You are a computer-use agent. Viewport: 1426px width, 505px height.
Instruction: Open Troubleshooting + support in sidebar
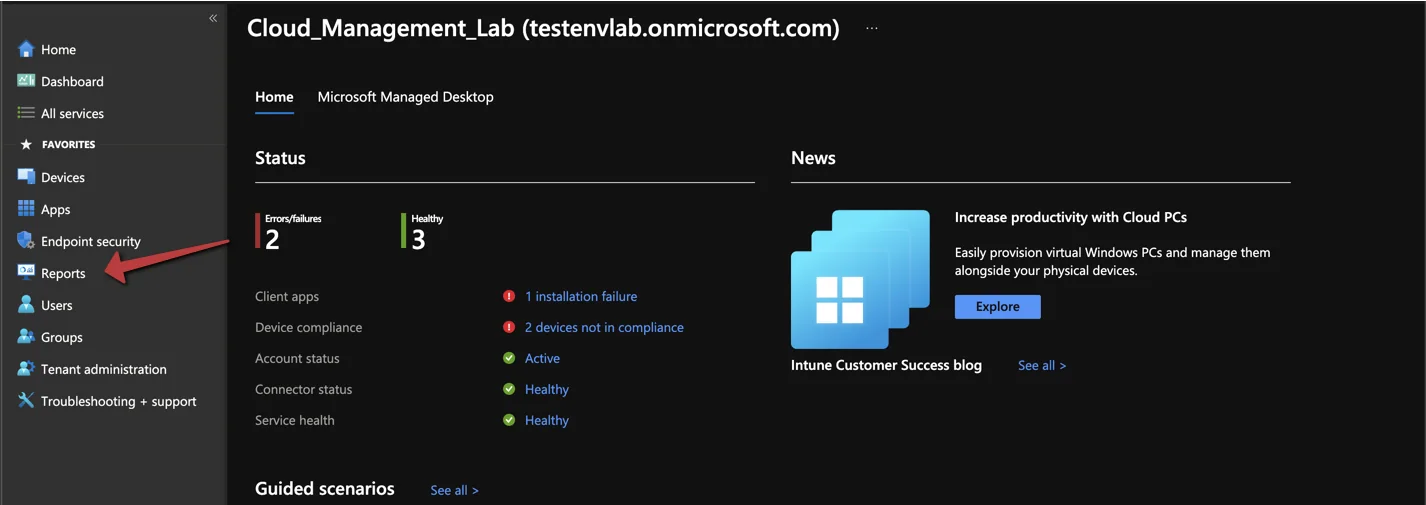118,401
